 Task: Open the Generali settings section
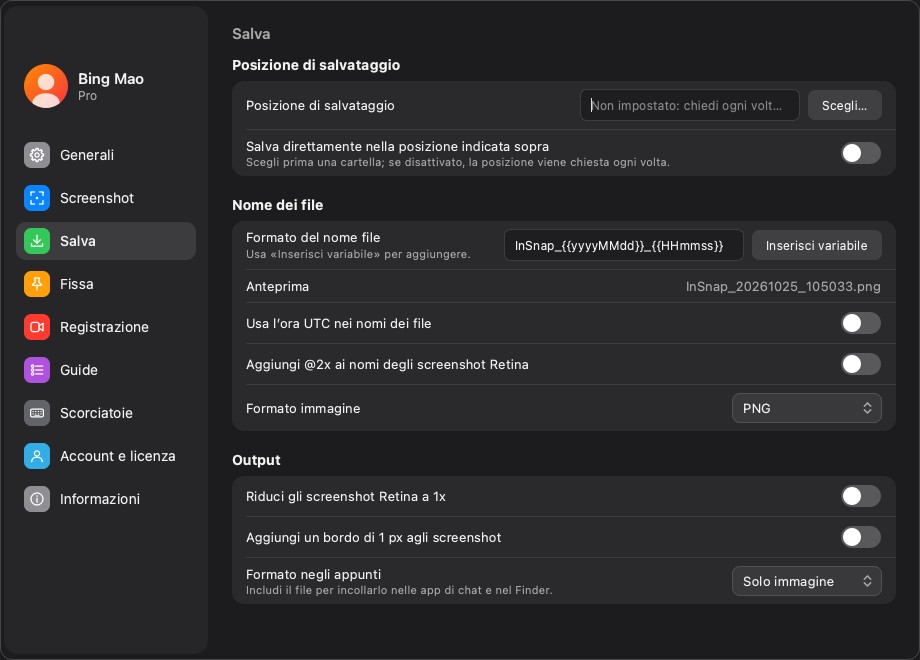106,155
